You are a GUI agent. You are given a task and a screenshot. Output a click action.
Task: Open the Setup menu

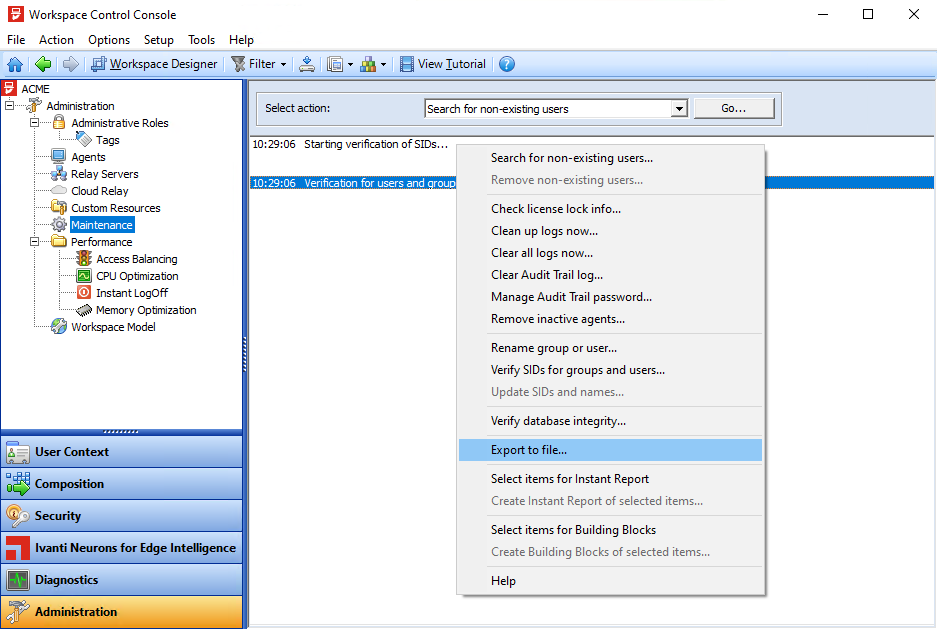[158, 40]
